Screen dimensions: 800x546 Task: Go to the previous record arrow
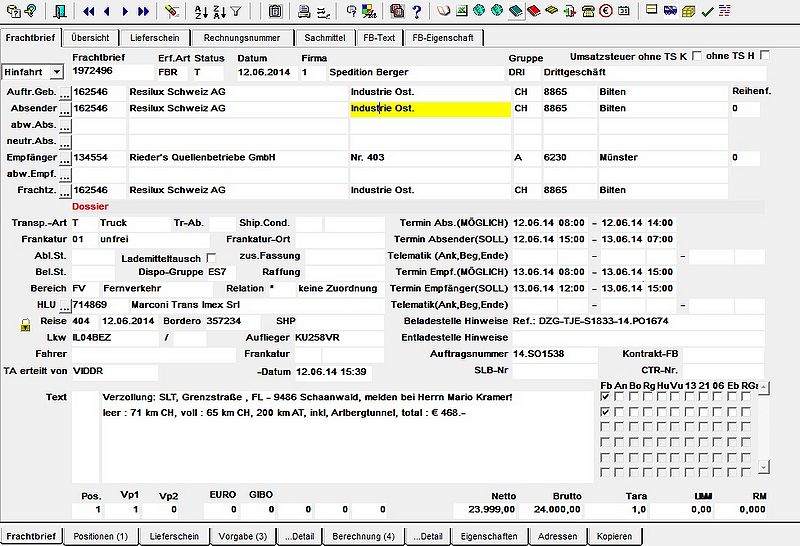[107, 11]
